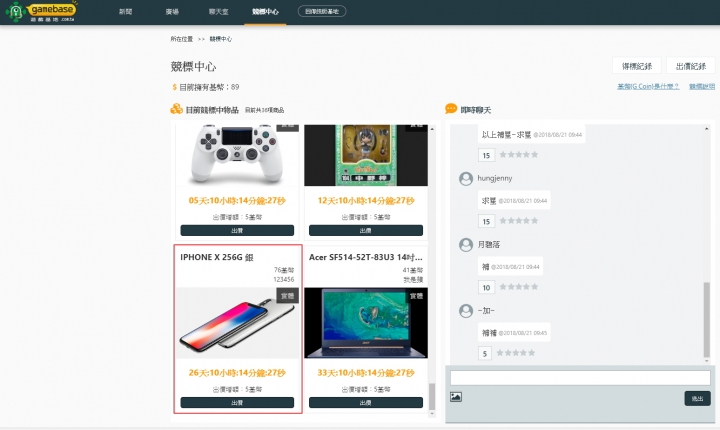Viewport: 720px width, 430px height.
Task: Click 月雅落's avatar icon
Action: 466,245
